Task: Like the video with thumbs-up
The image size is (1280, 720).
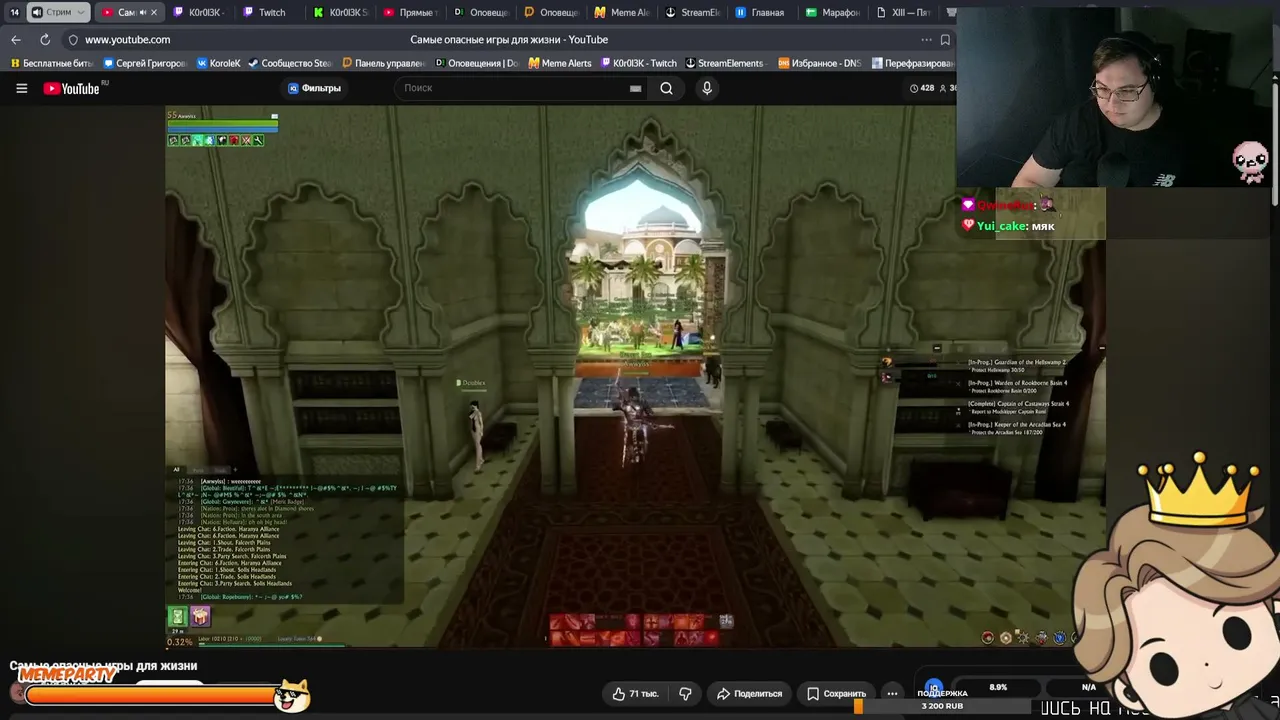Action: point(636,693)
